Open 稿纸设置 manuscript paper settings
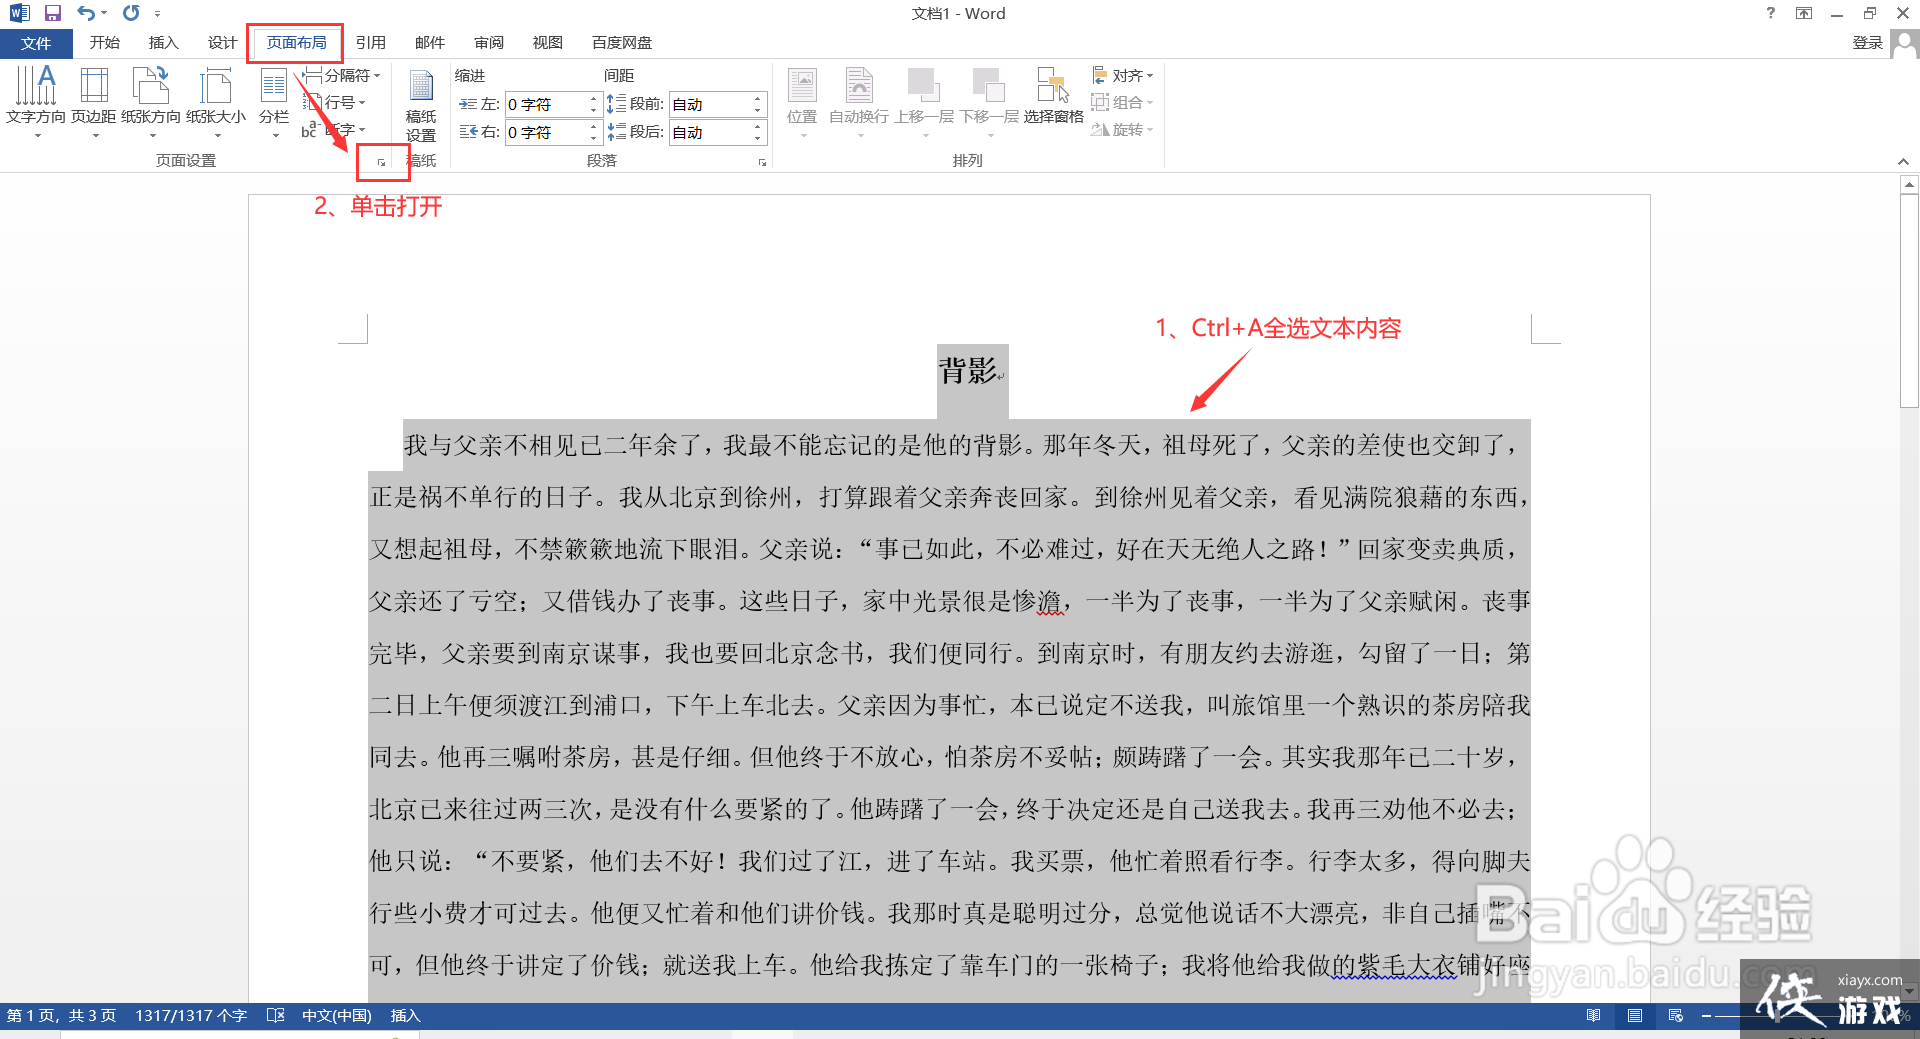 click(x=421, y=106)
